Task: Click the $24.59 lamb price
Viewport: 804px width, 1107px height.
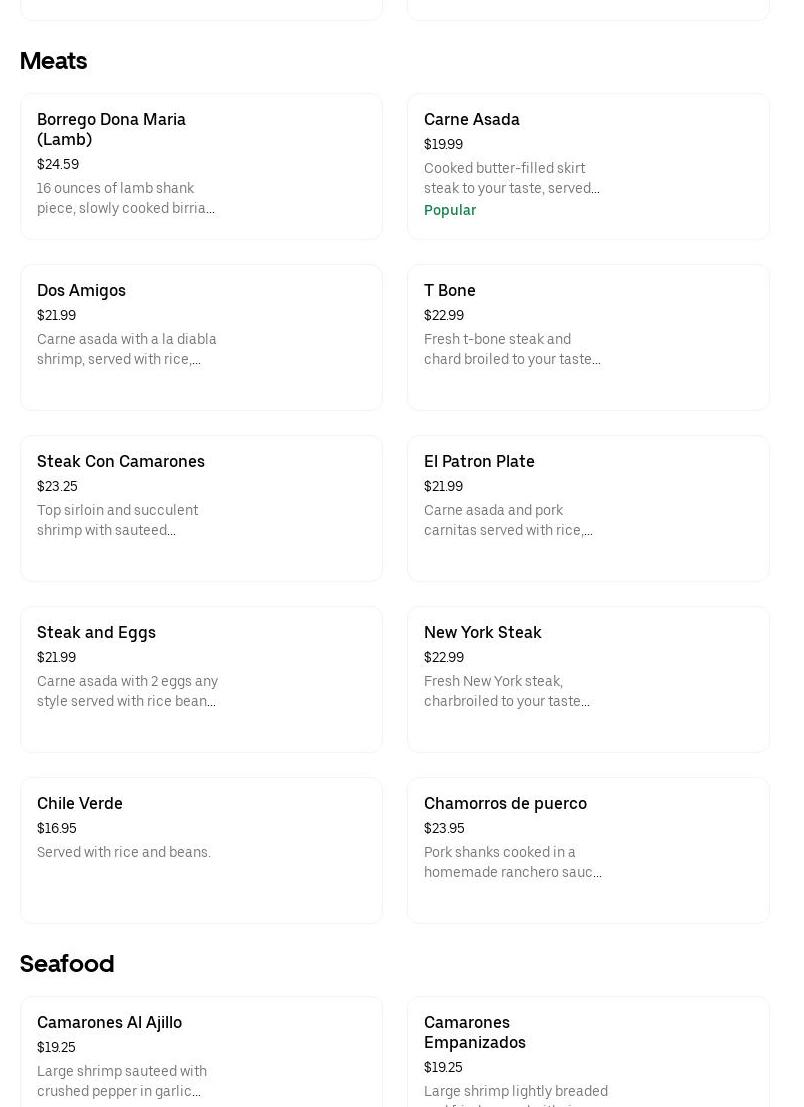Action: 58,164
